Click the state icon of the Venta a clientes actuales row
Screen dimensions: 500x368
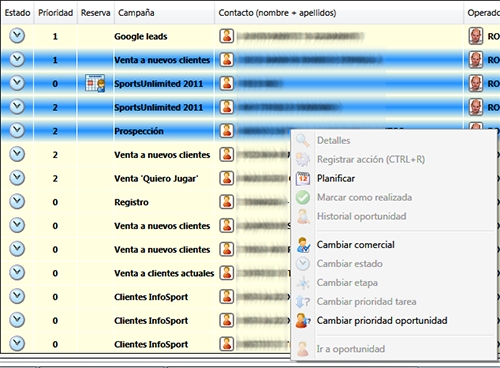point(17,272)
